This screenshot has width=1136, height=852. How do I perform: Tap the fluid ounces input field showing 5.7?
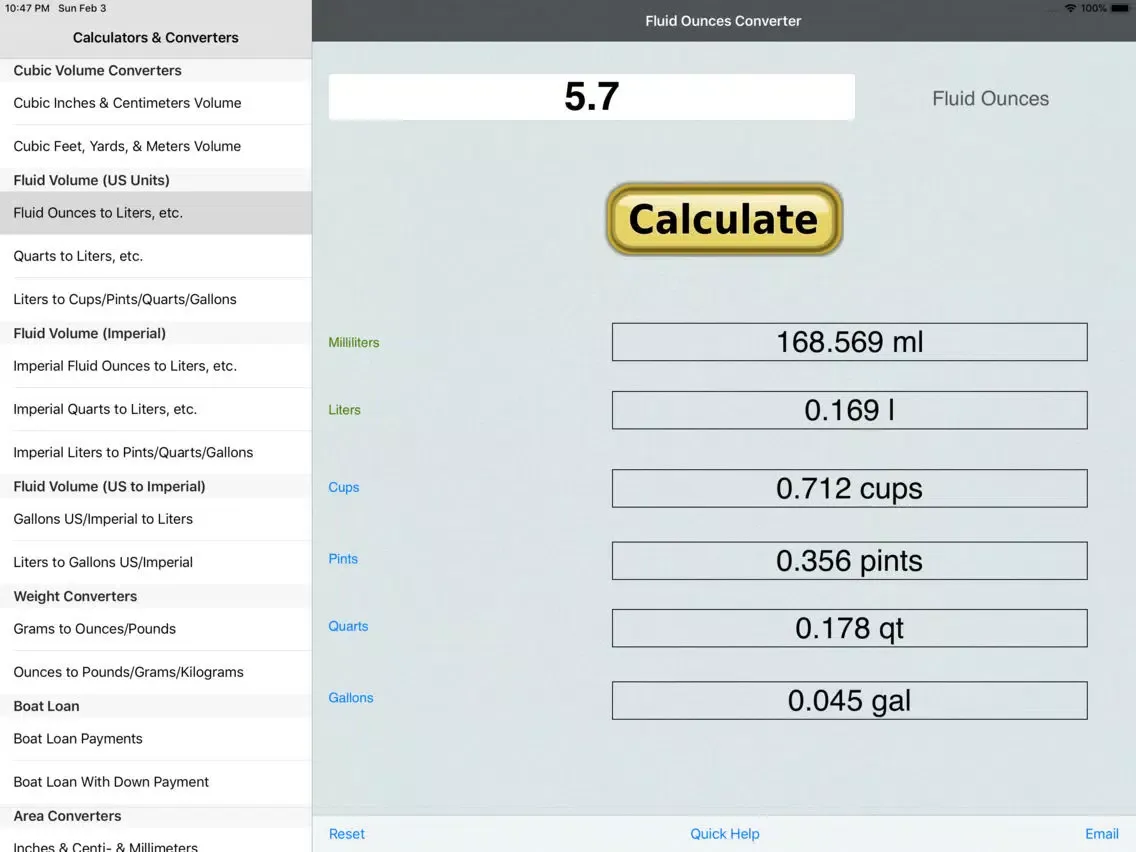591,97
